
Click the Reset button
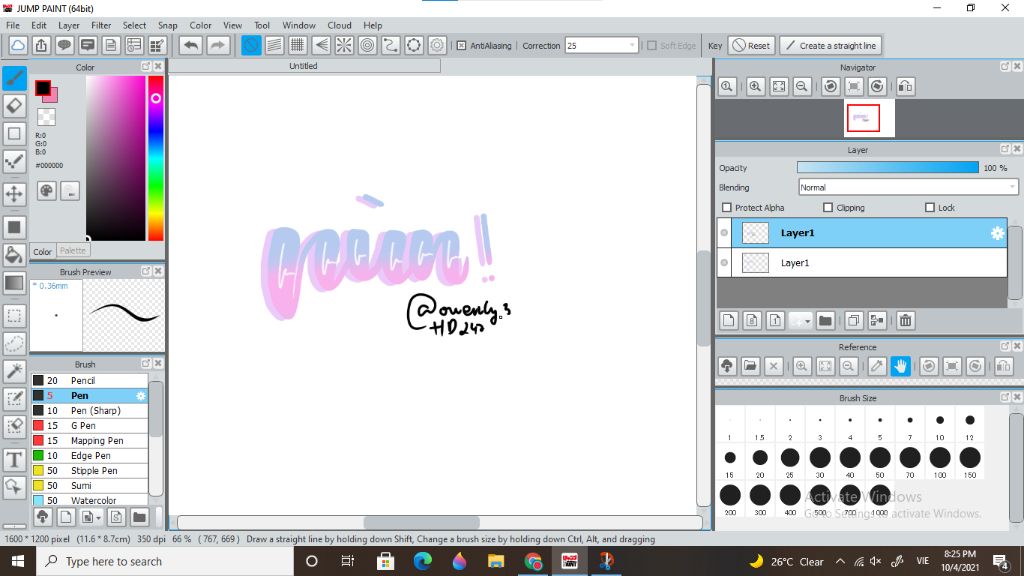click(751, 46)
